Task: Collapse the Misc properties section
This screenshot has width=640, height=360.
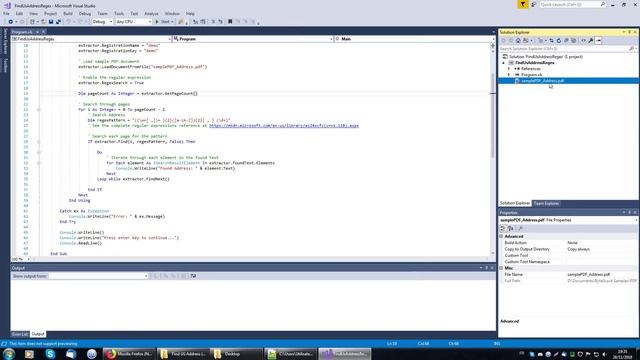Action: coord(501,268)
